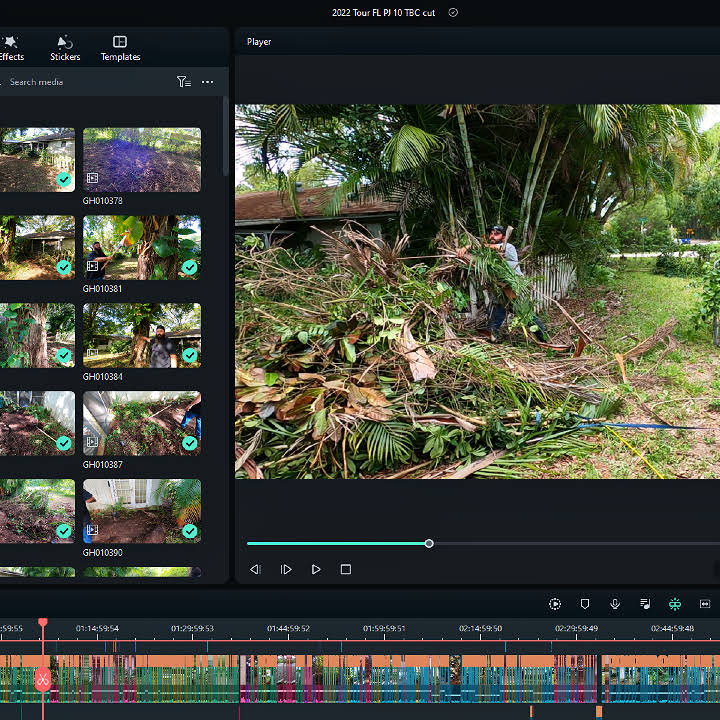
Task: Click the scissors split button on the playhead
Action: 43,680
